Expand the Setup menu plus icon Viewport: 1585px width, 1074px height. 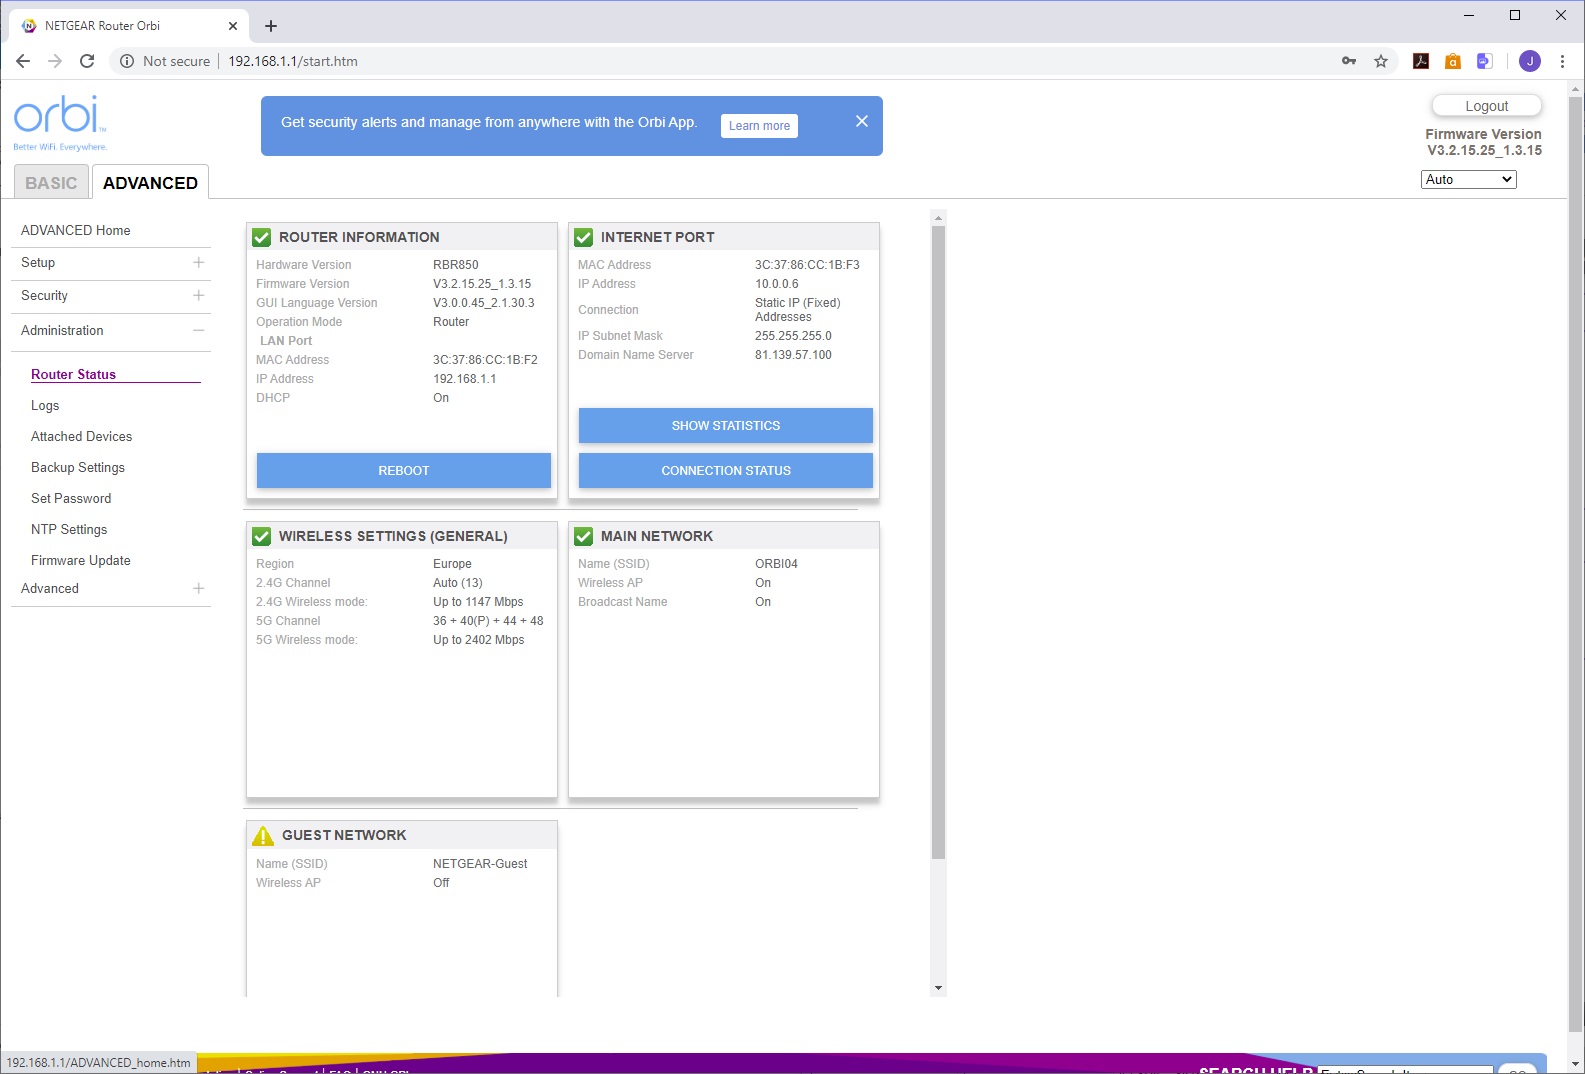click(x=199, y=262)
